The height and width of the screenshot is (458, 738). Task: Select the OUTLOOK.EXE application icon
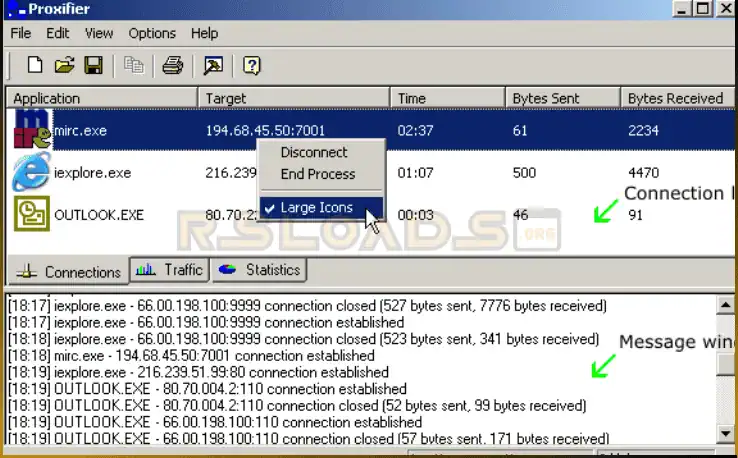[x=30, y=214]
